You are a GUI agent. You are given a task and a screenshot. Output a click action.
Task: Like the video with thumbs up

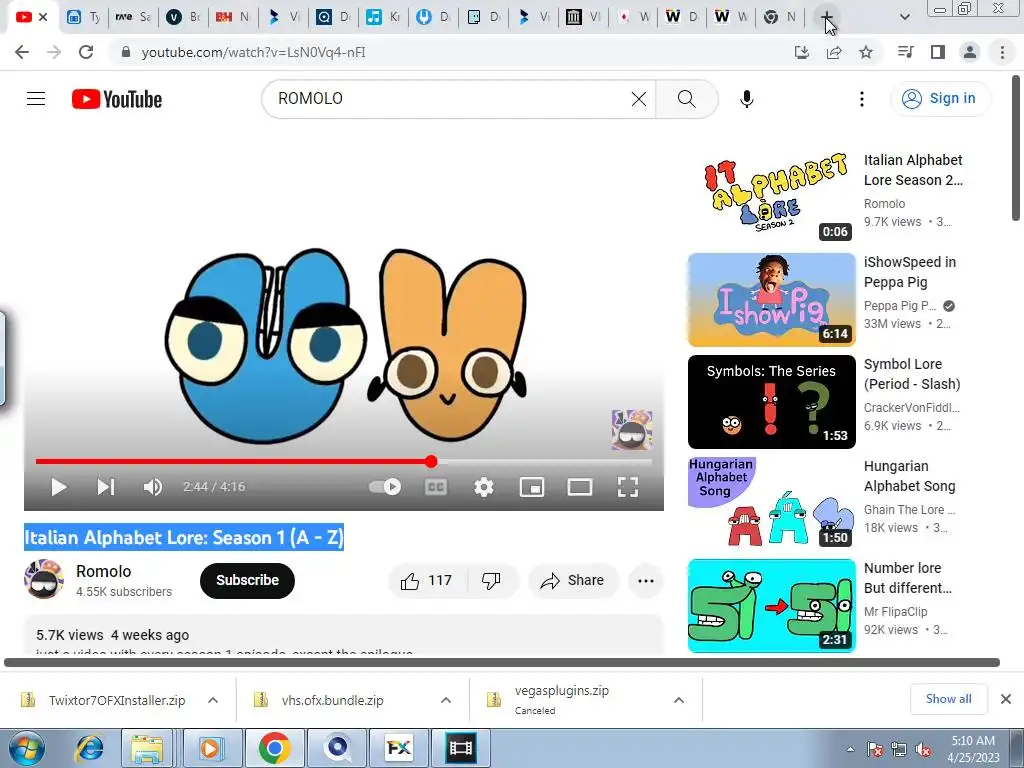(x=427, y=581)
